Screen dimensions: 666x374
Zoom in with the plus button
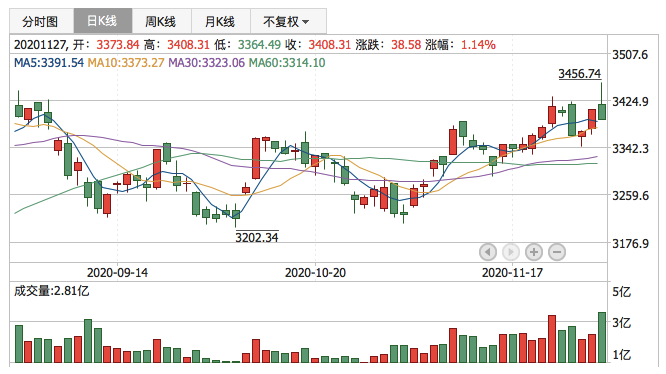(x=534, y=252)
